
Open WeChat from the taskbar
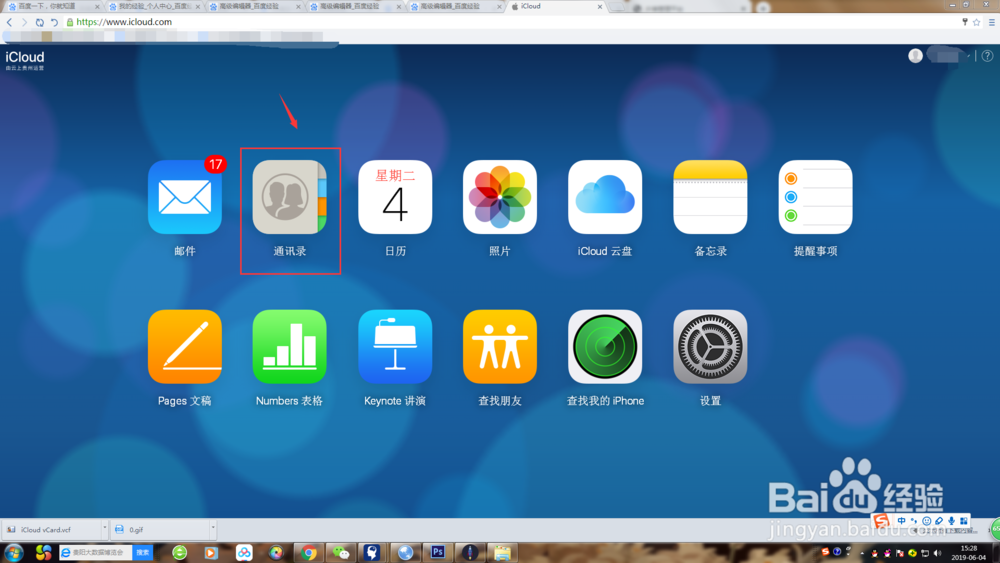[x=341, y=553]
